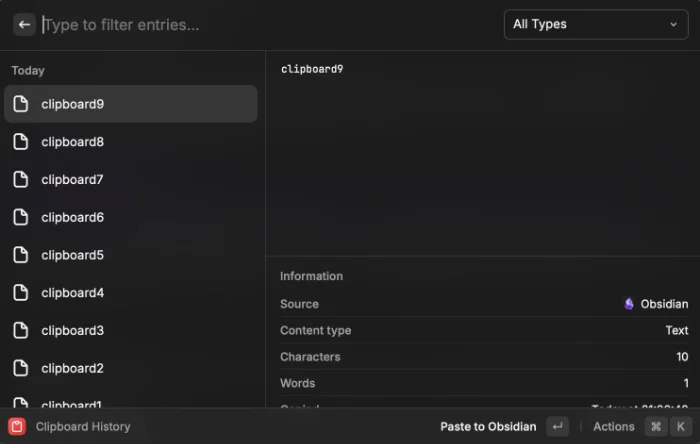Expand type filter via chevron arrow
Viewport: 700px width, 444px height.
point(673,24)
